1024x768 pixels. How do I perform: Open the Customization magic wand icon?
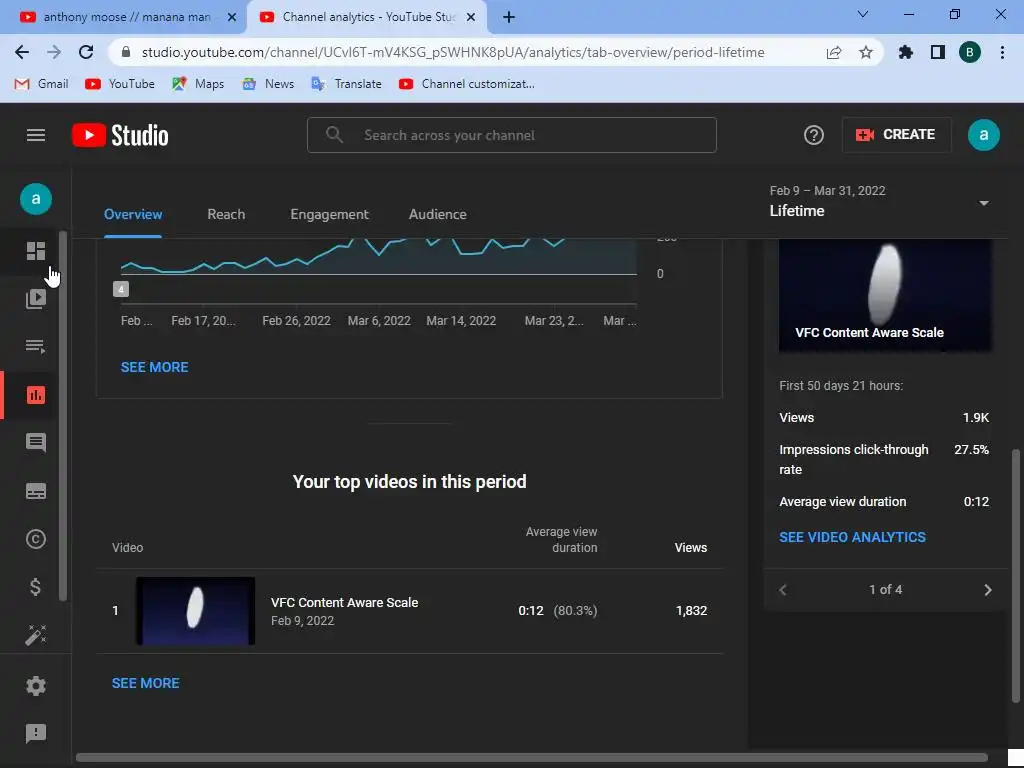[36, 635]
